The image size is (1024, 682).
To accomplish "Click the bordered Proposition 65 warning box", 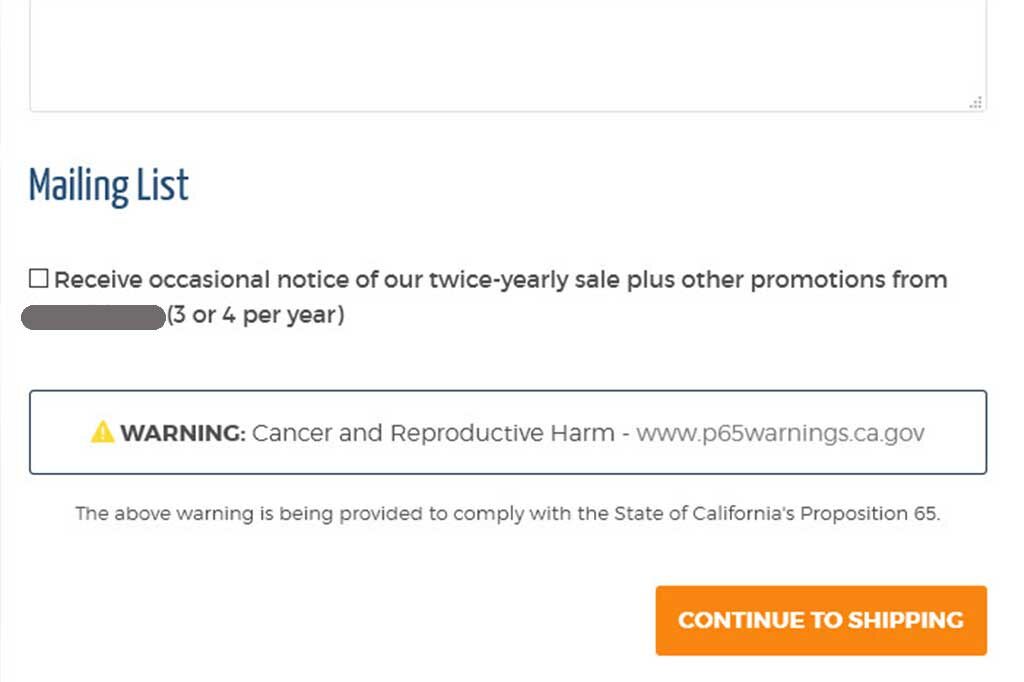I will click(x=508, y=432).
